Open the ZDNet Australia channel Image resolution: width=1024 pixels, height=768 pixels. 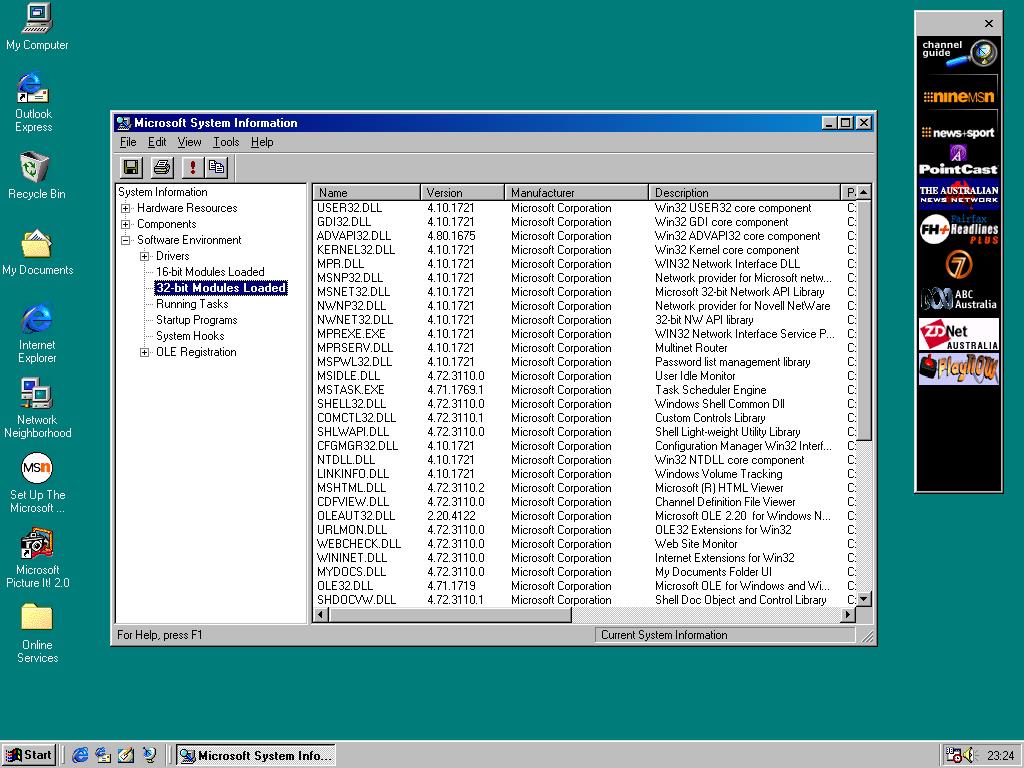pyautogui.click(x=959, y=334)
